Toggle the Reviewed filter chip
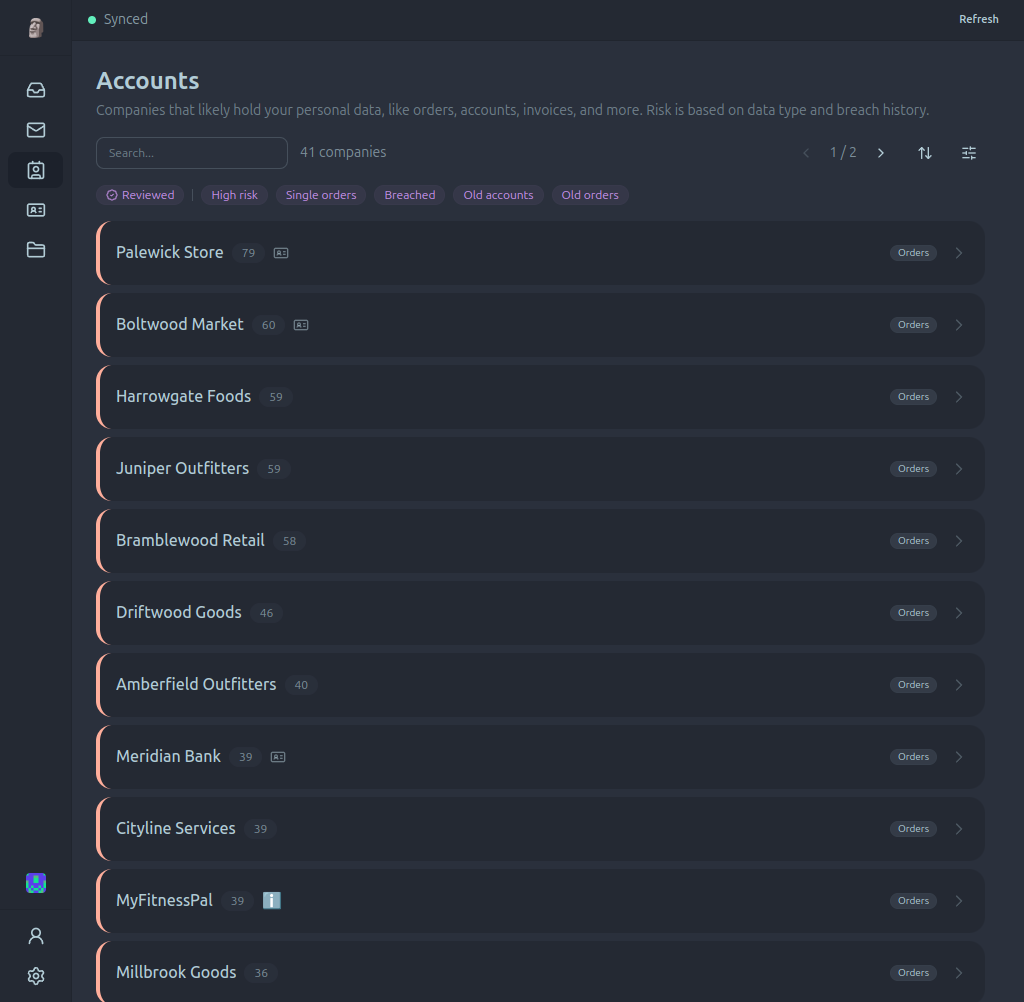This screenshot has width=1024, height=1002. pyautogui.click(x=140, y=195)
